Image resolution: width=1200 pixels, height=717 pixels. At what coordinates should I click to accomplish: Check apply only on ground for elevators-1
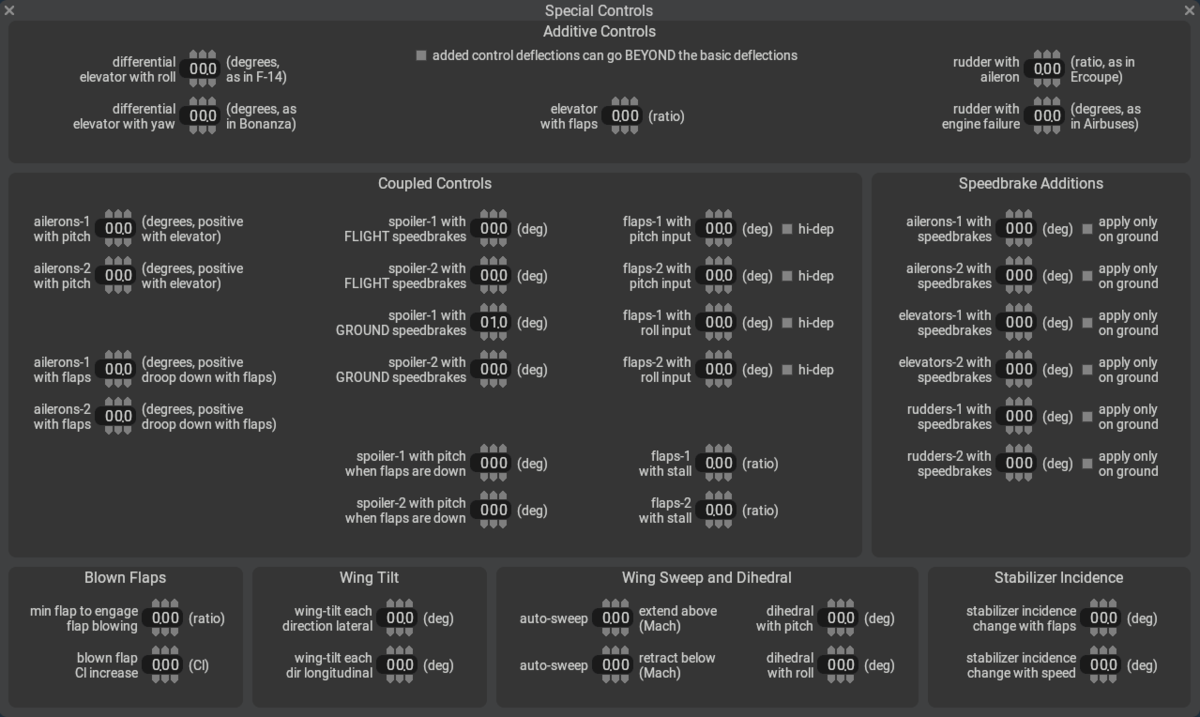pos(1087,323)
